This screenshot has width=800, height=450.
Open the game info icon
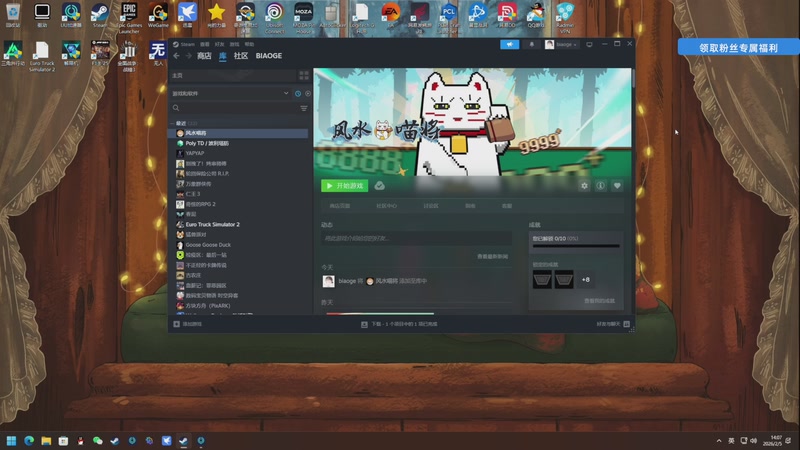(x=601, y=186)
